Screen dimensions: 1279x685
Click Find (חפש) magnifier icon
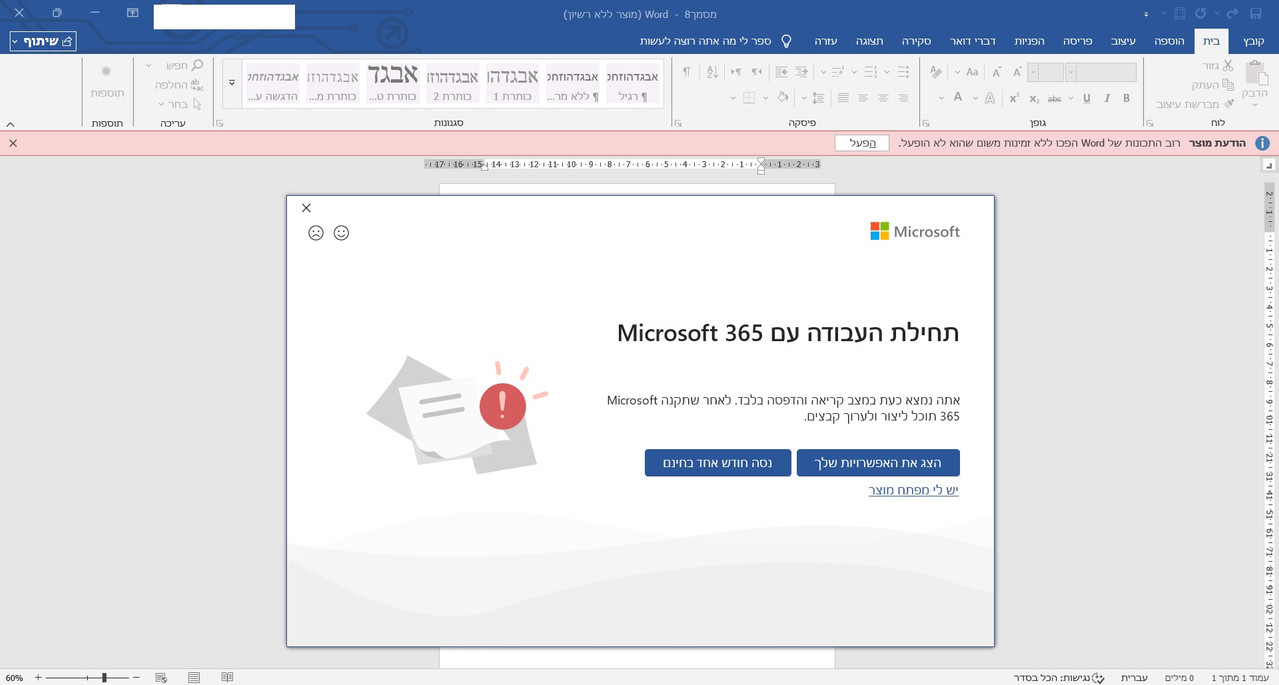[197, 65]
